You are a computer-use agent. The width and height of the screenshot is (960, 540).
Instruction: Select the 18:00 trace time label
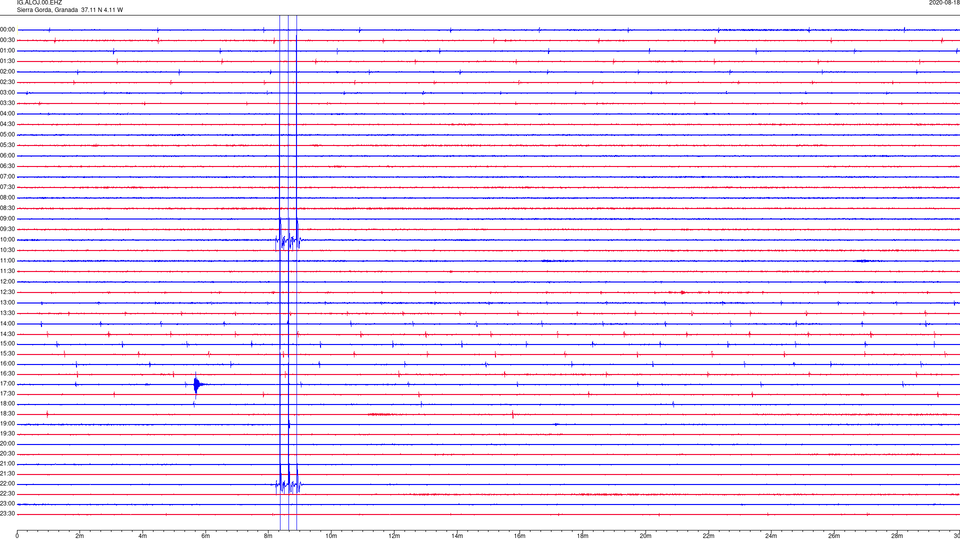(x=7, y=404)
